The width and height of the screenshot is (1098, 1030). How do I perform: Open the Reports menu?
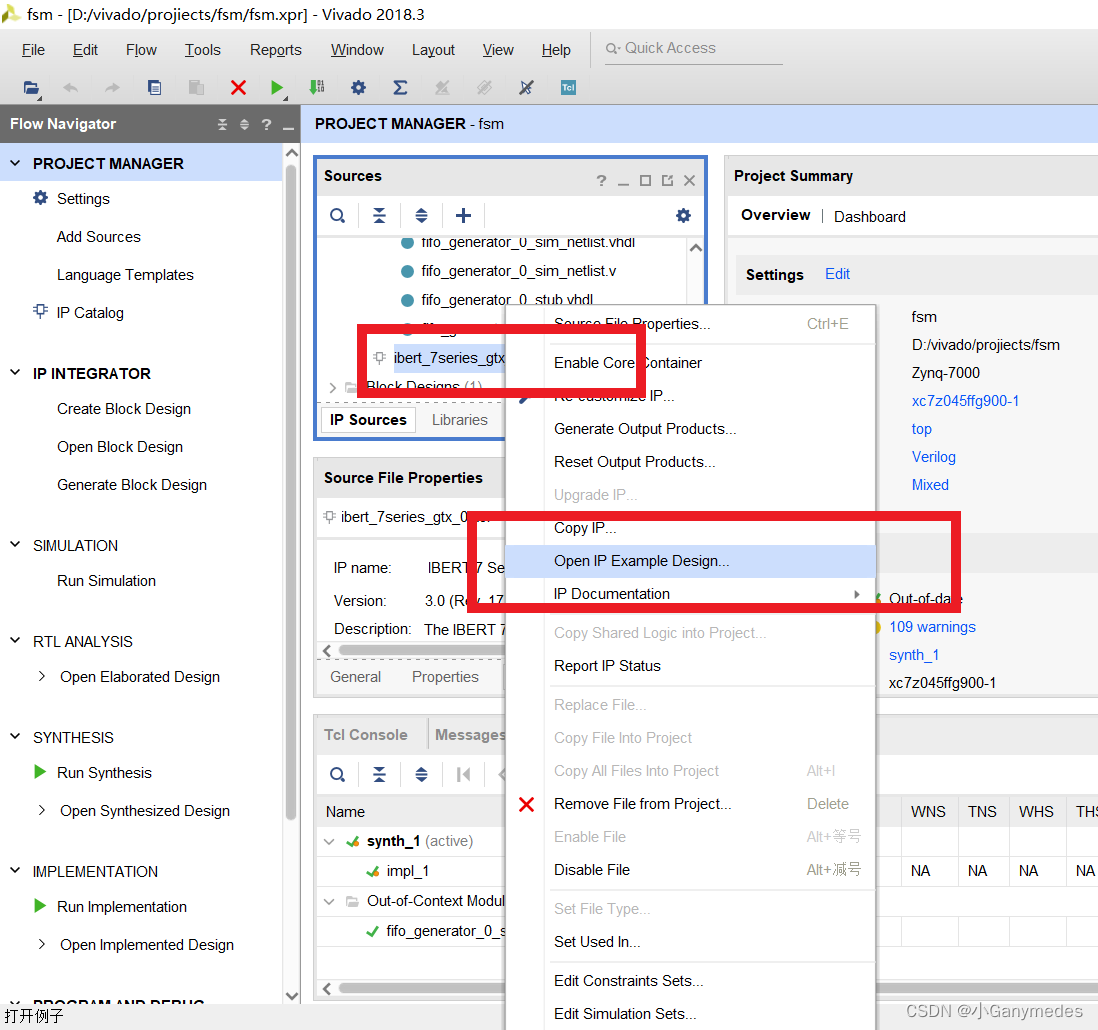point(275,50)
